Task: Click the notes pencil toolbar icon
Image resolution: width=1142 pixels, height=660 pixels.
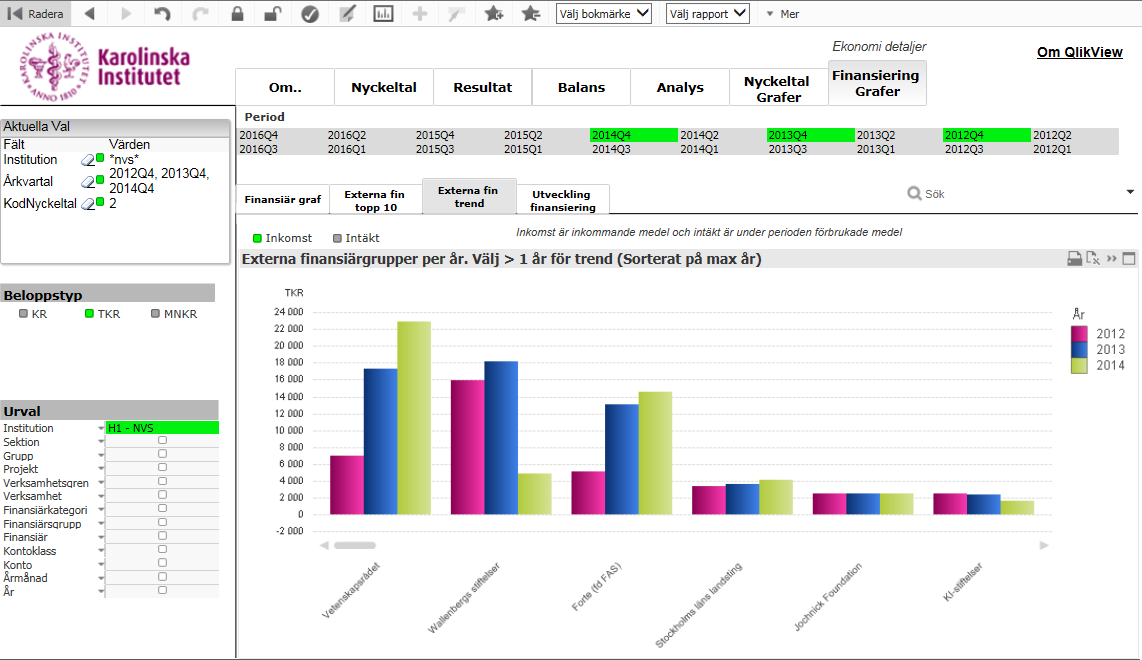Action: point(347,14)
